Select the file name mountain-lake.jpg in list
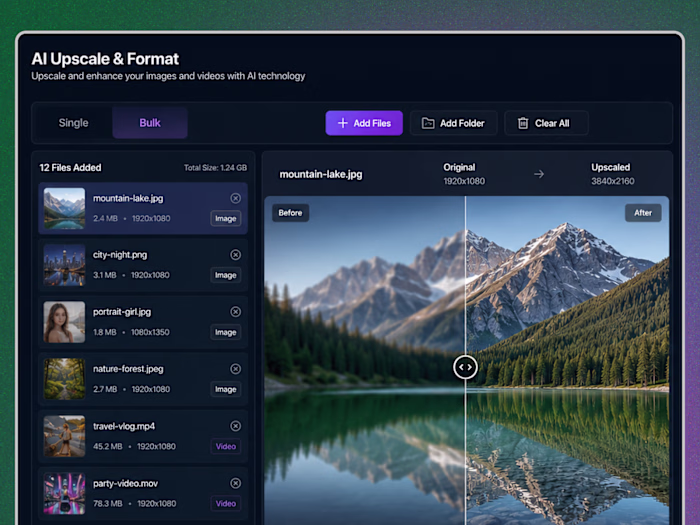The height and width of the screenshot is (525, 700). (x=128, y=198)
